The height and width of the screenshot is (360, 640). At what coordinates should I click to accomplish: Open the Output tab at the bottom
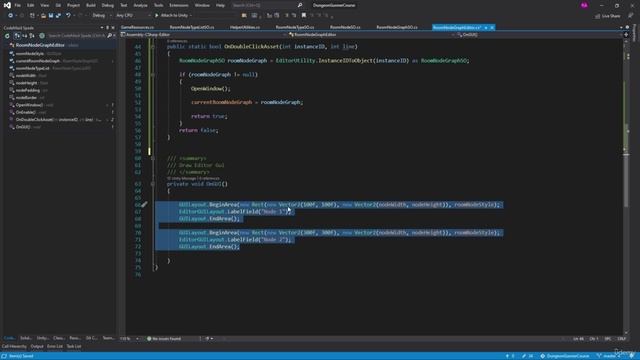pos(37,347)
